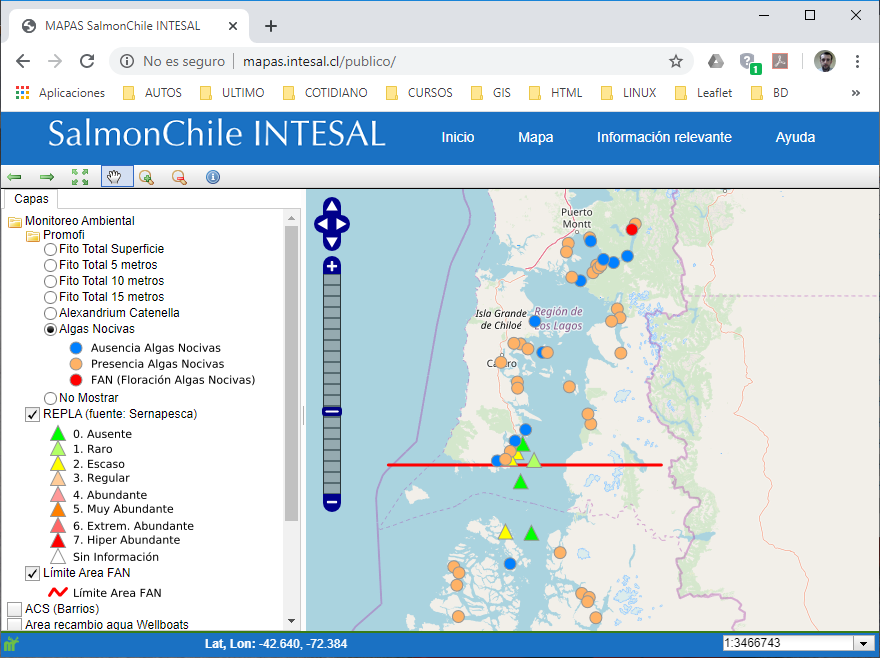The image size is (880, 658).
Task: Select the zoom out magnifier tool
Action: [x=179, y=177]
